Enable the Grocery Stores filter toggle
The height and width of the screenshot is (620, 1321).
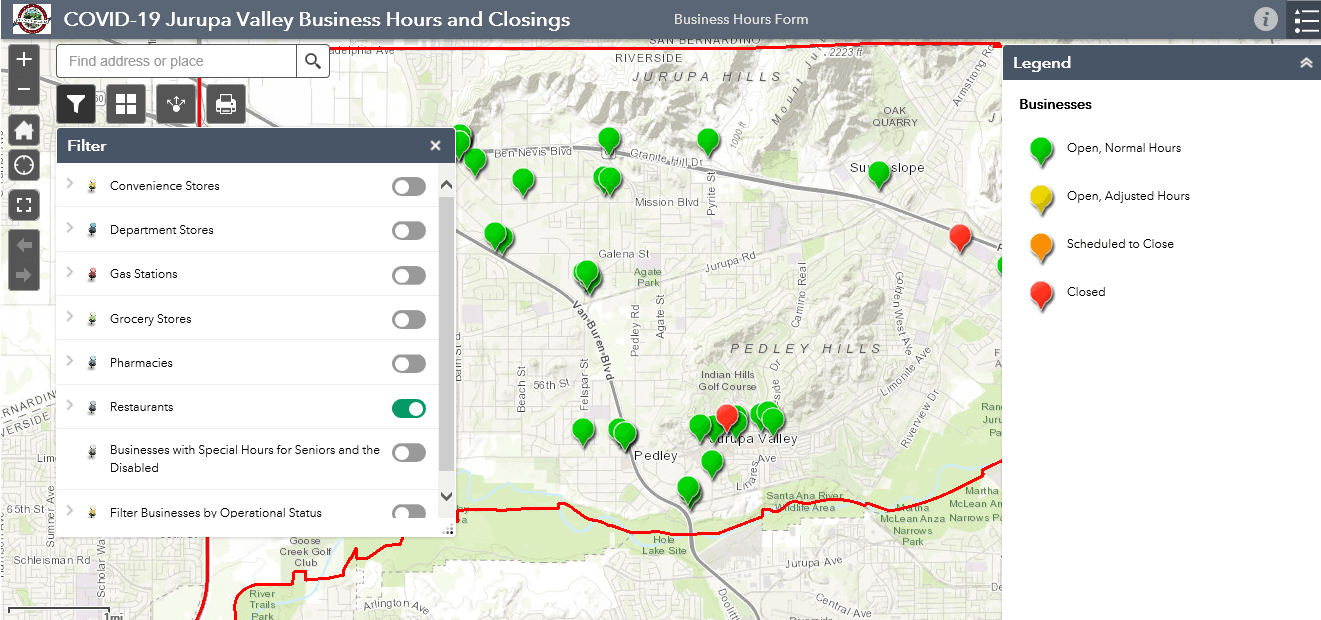coord(408,320)
